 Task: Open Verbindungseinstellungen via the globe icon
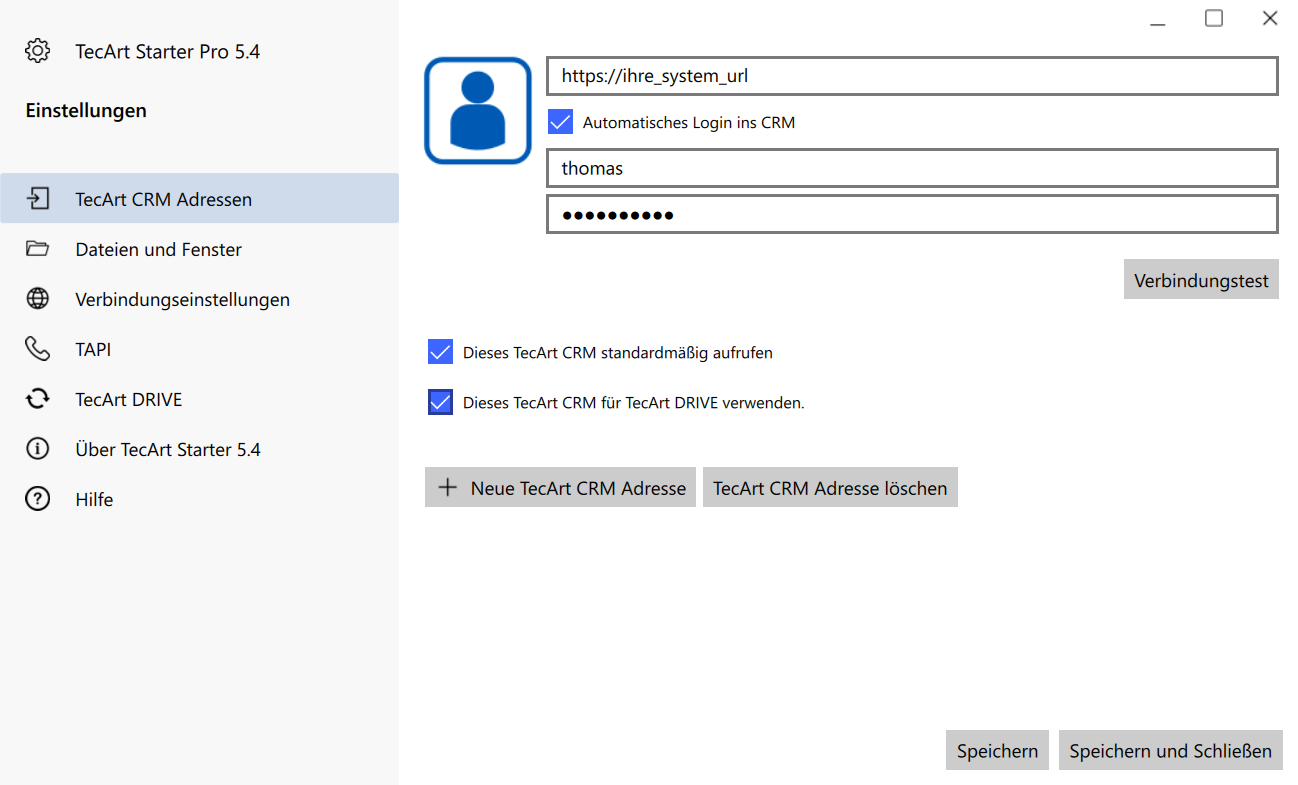click(38, 299)
